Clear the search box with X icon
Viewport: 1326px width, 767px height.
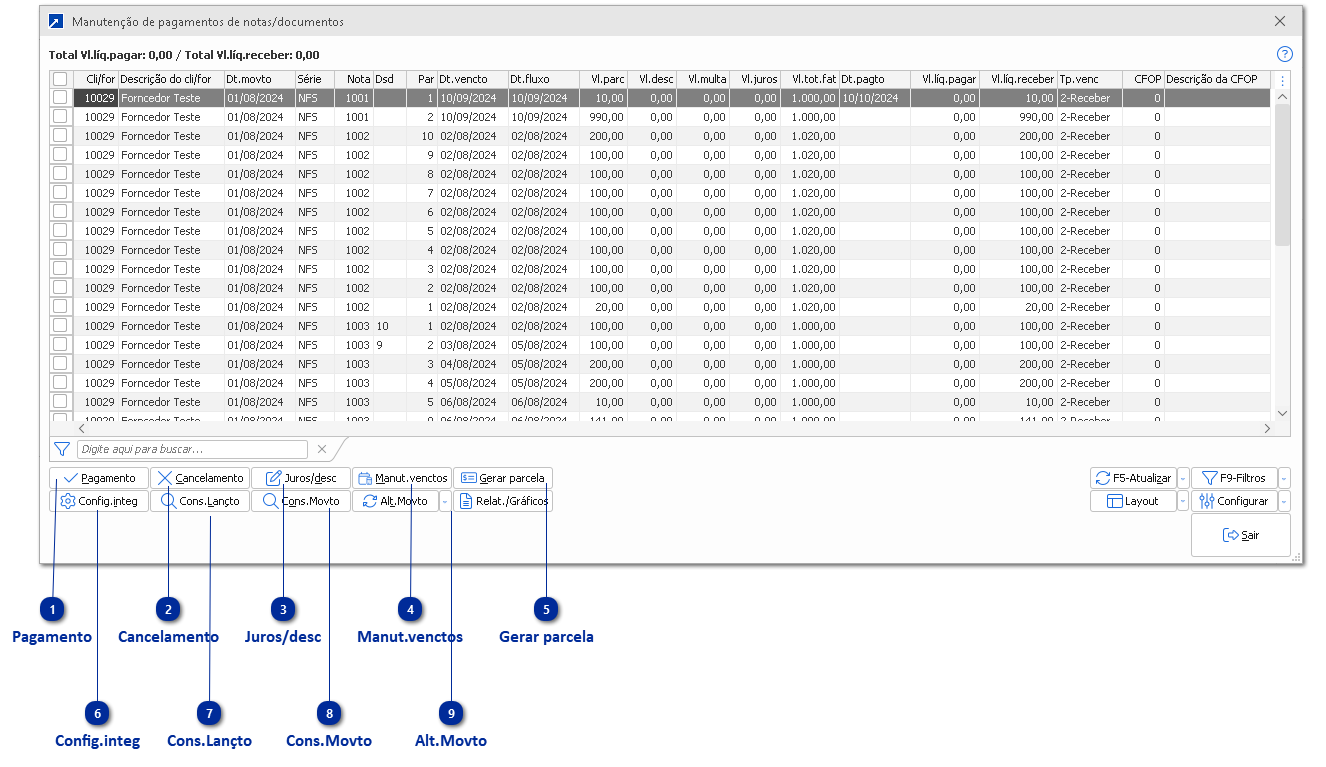click(x=322, y=450)
